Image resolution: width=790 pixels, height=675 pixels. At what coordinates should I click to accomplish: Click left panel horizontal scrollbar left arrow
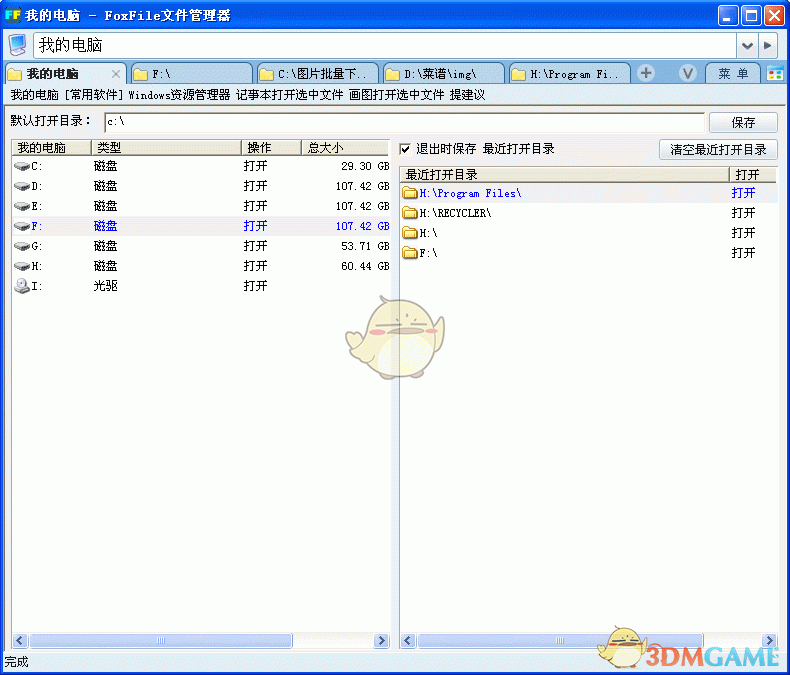tap(20, 640)
